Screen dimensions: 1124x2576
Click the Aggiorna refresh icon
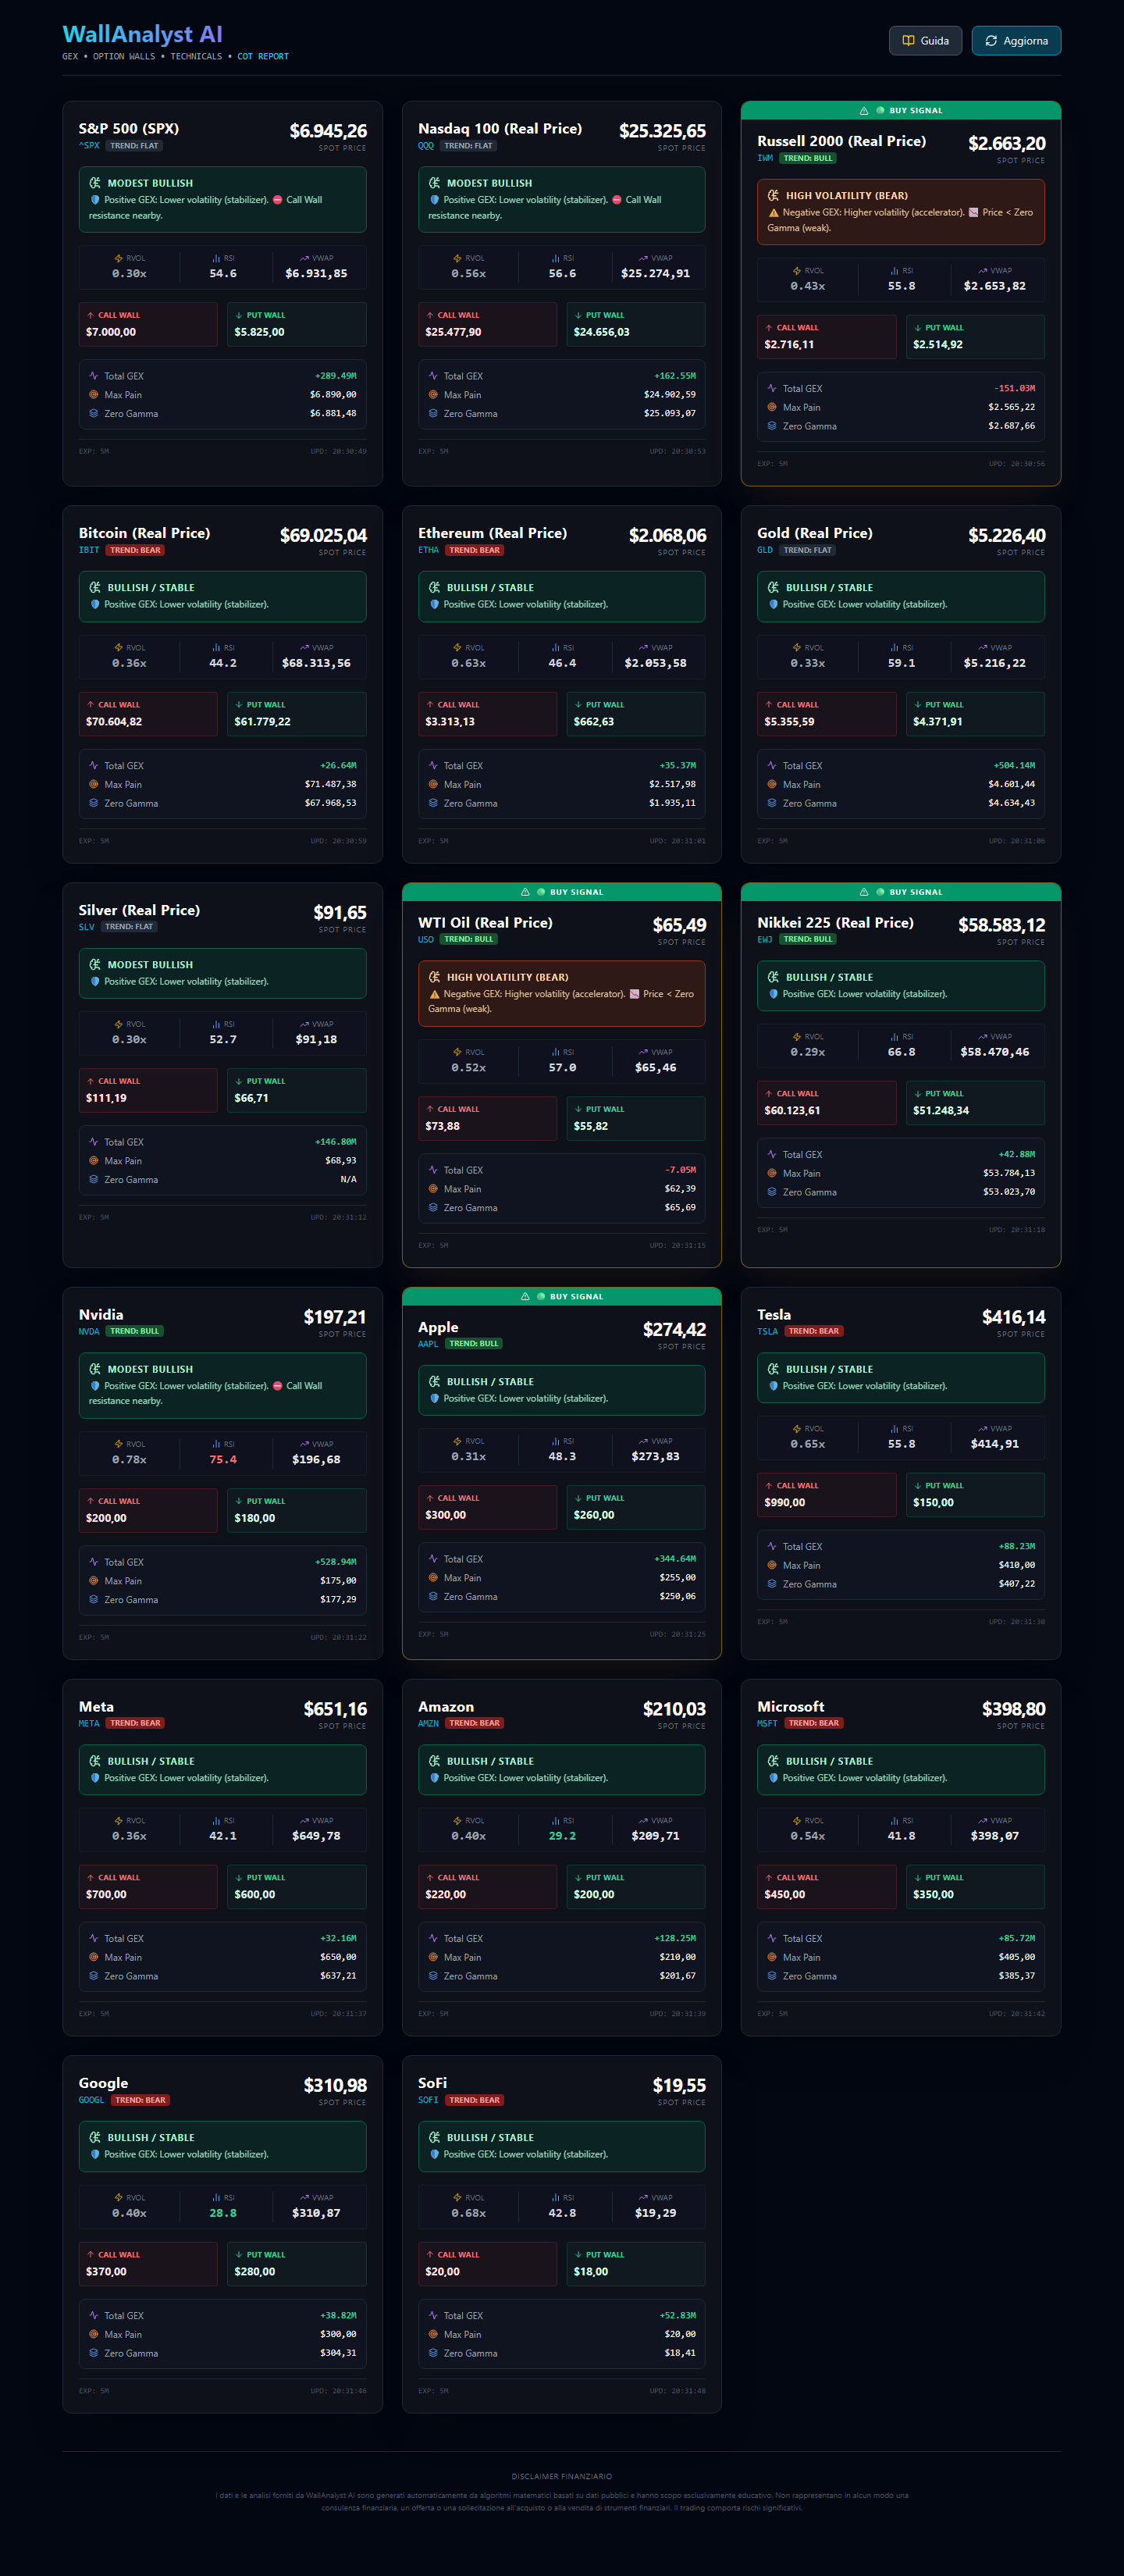tap(991, 41)
